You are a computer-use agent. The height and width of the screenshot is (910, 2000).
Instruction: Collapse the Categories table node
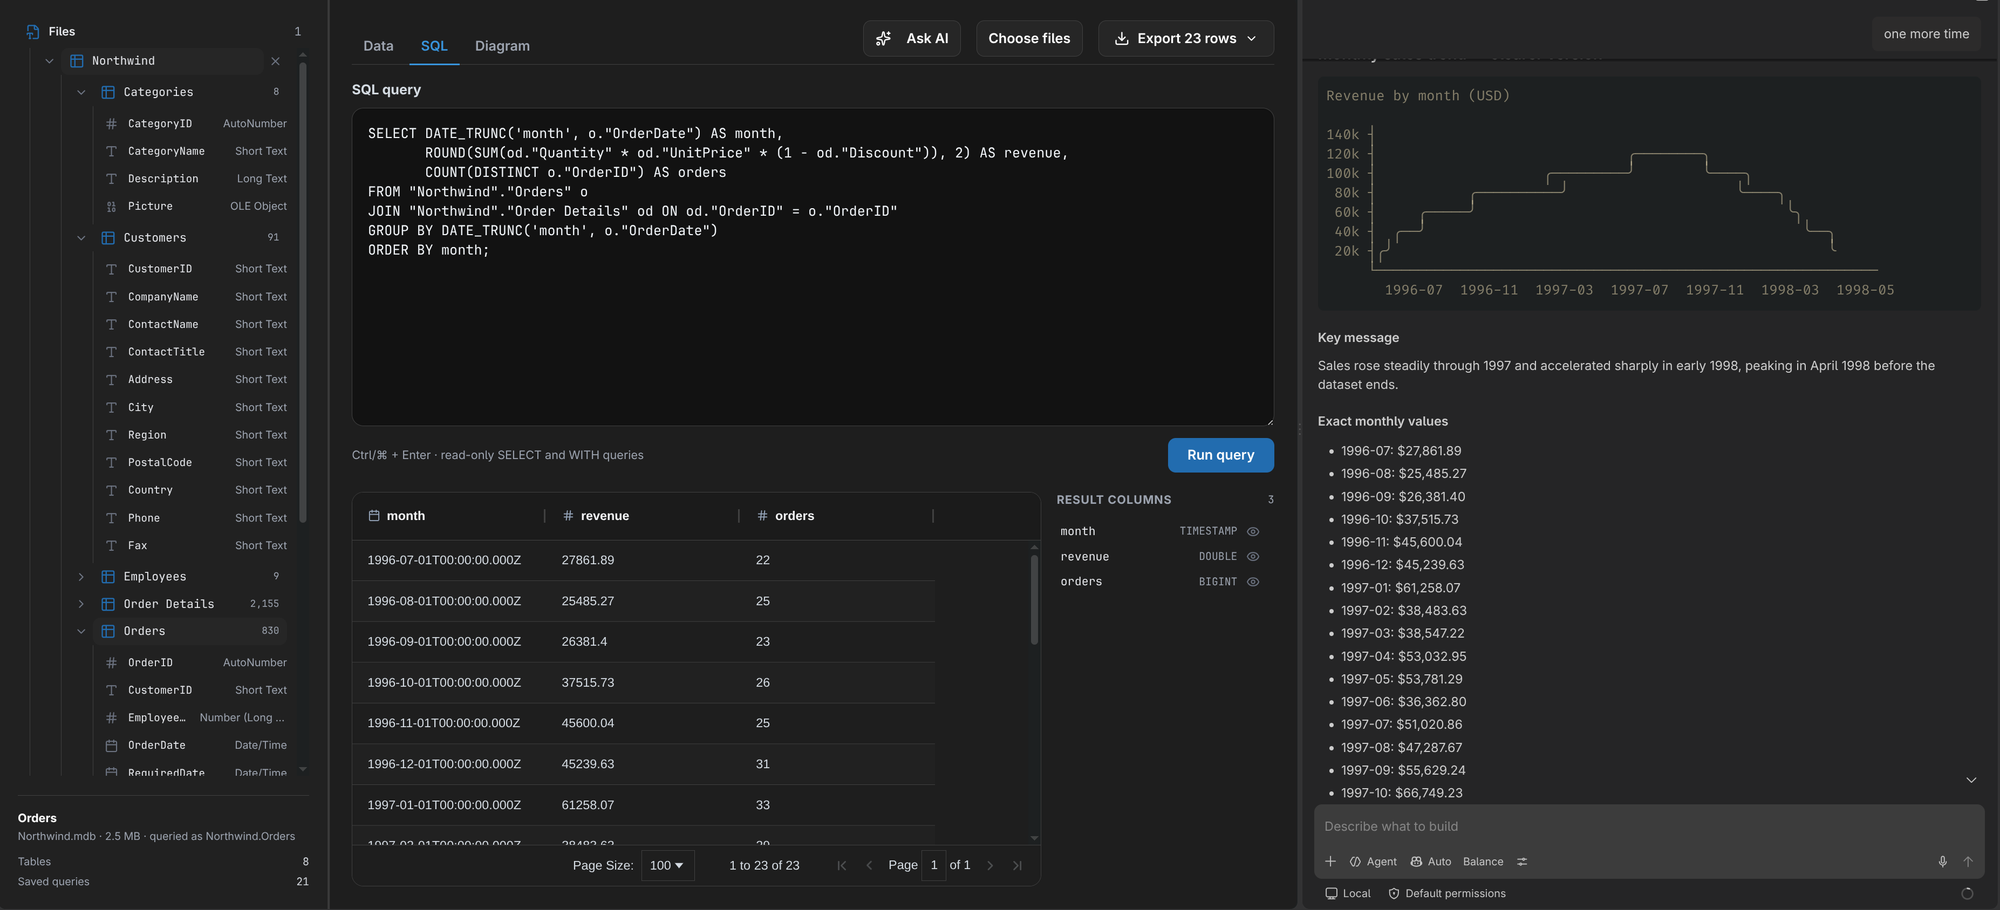81,92
